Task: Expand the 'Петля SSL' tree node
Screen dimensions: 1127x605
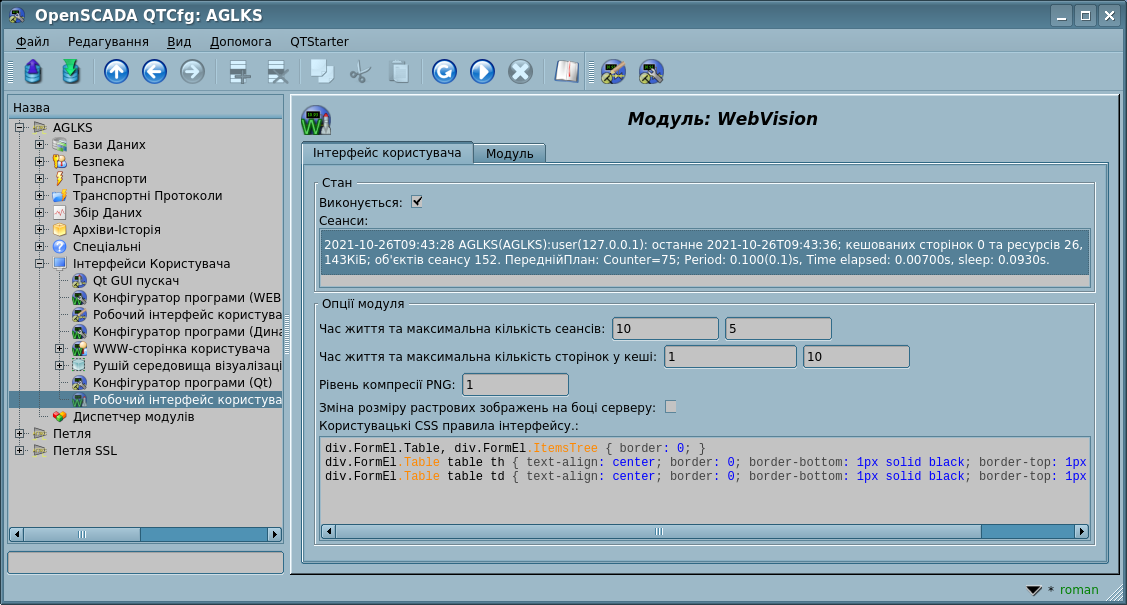Action: tap(20, 451)
